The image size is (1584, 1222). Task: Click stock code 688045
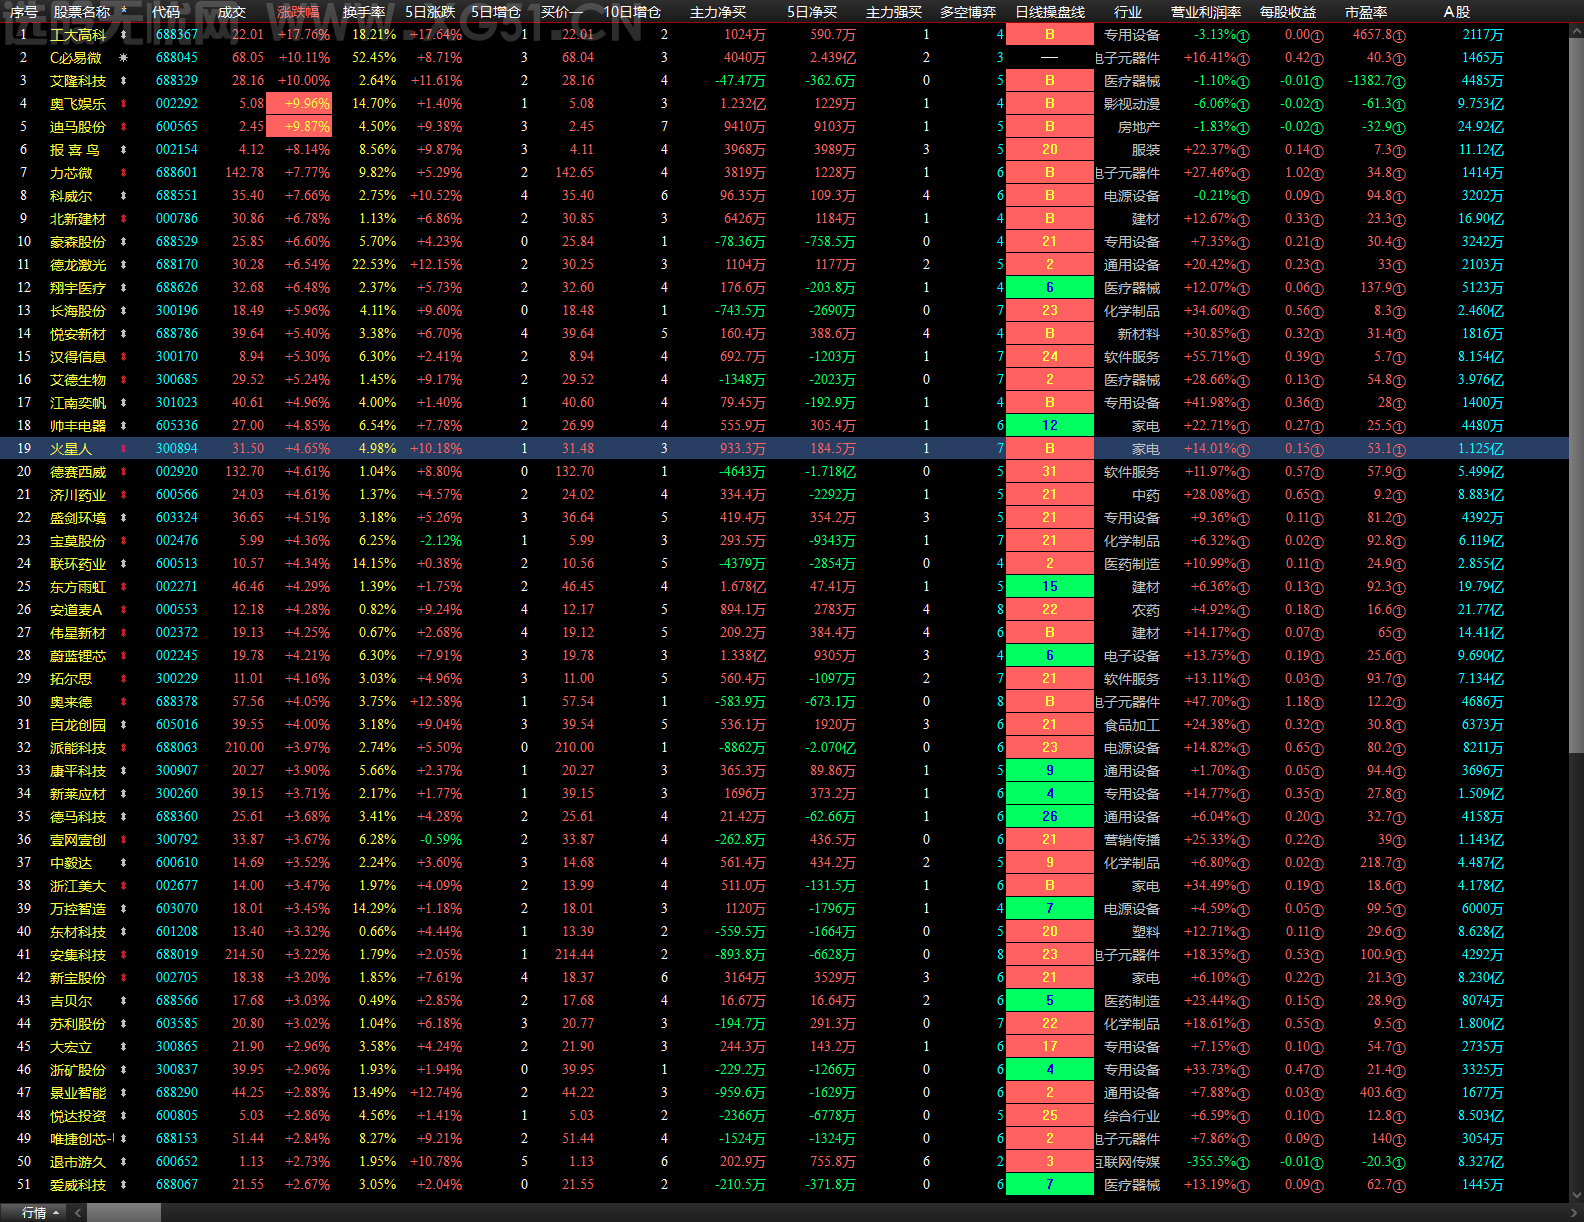coord(177,58)
